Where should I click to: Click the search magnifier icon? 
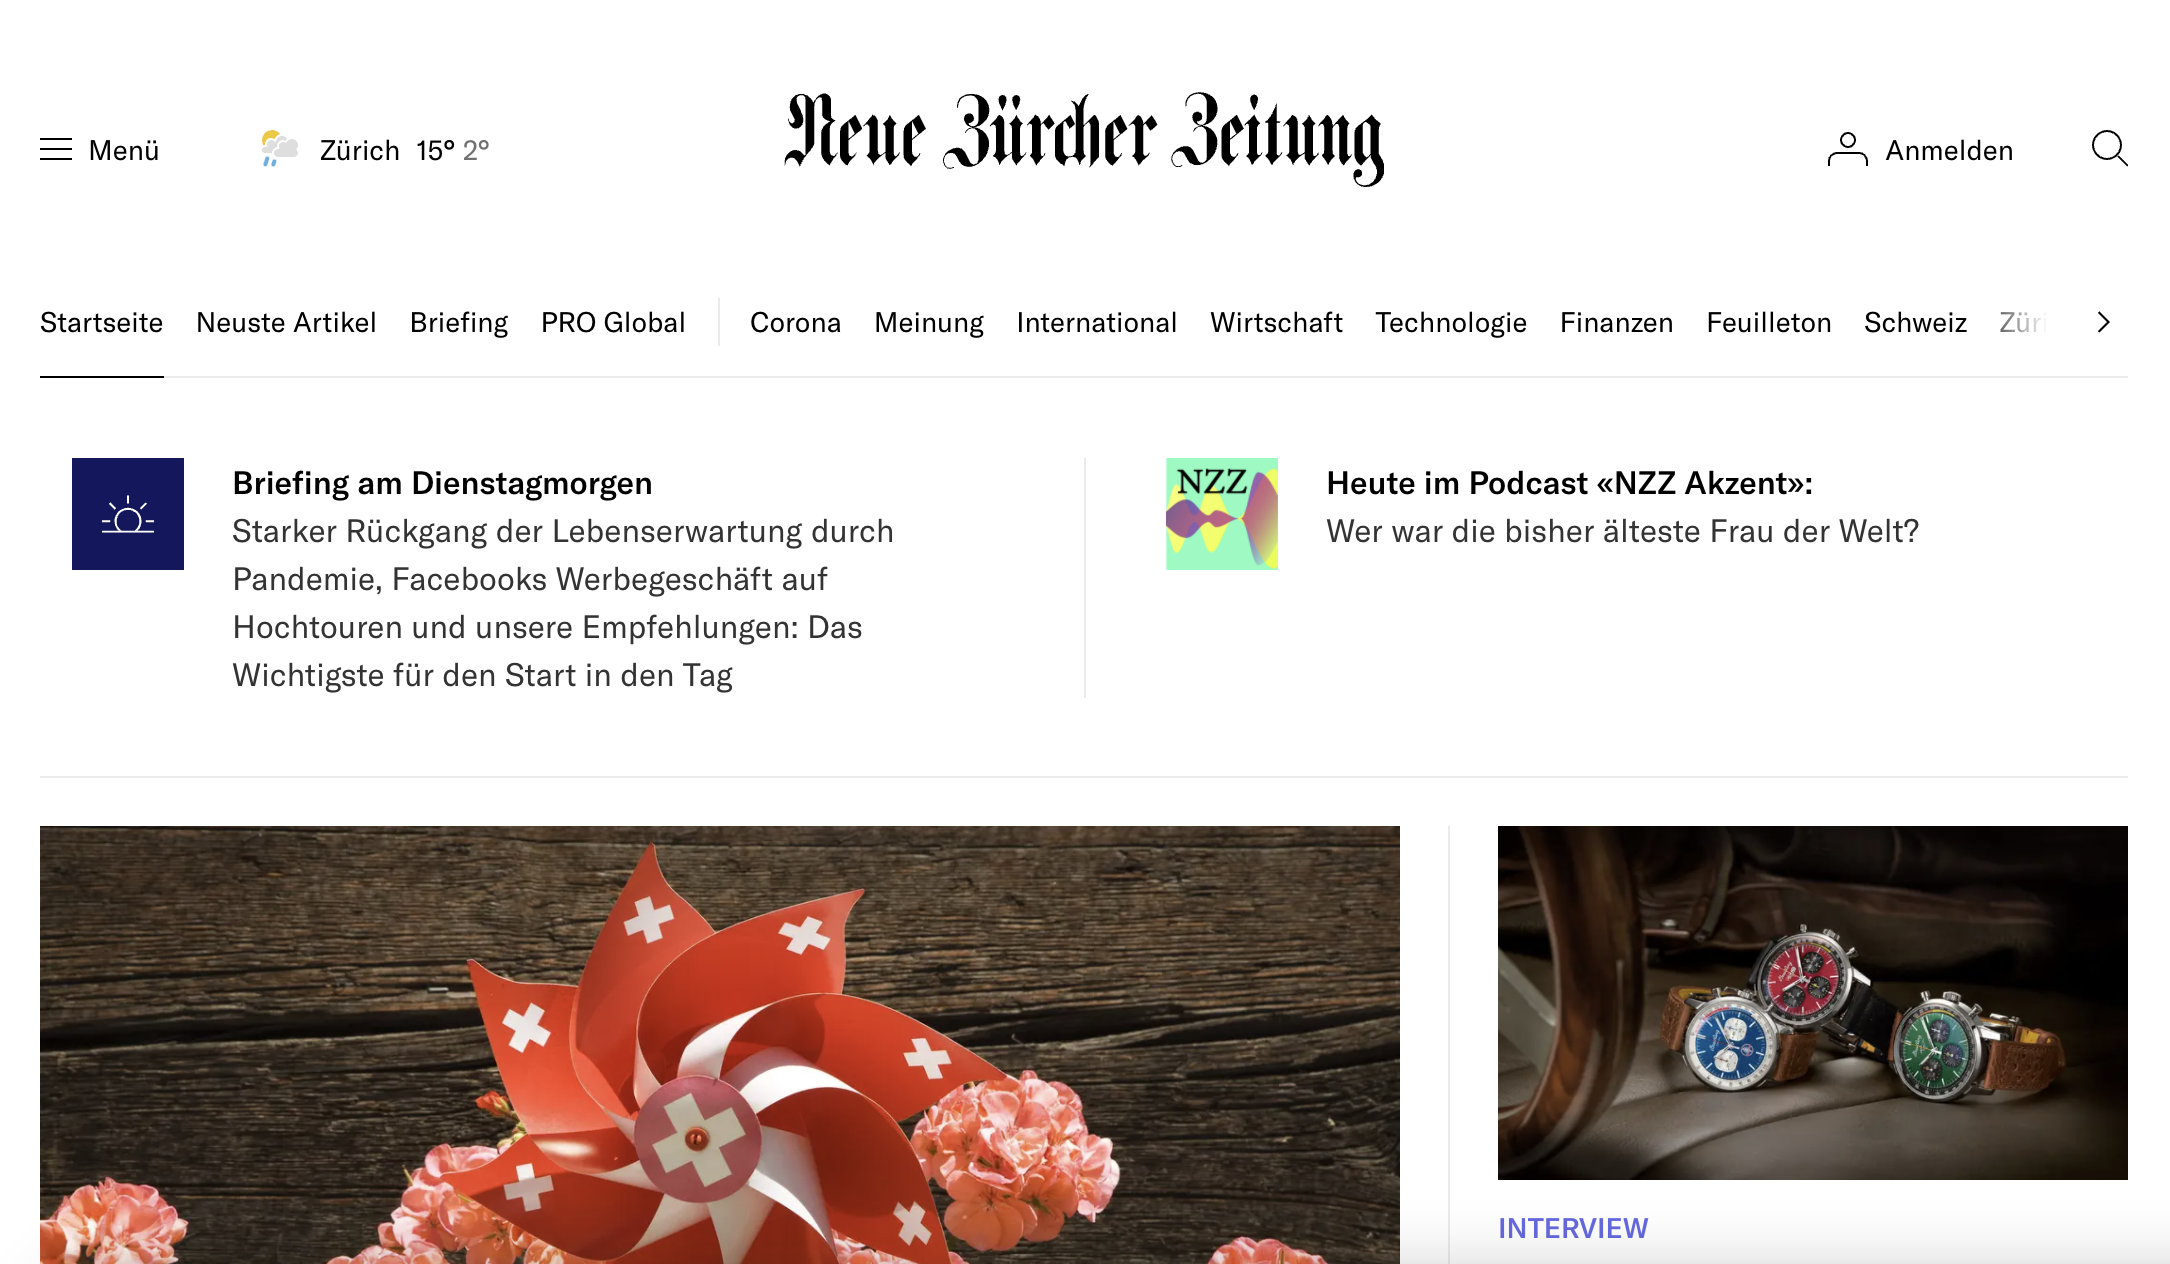(x=2109, y=149)
